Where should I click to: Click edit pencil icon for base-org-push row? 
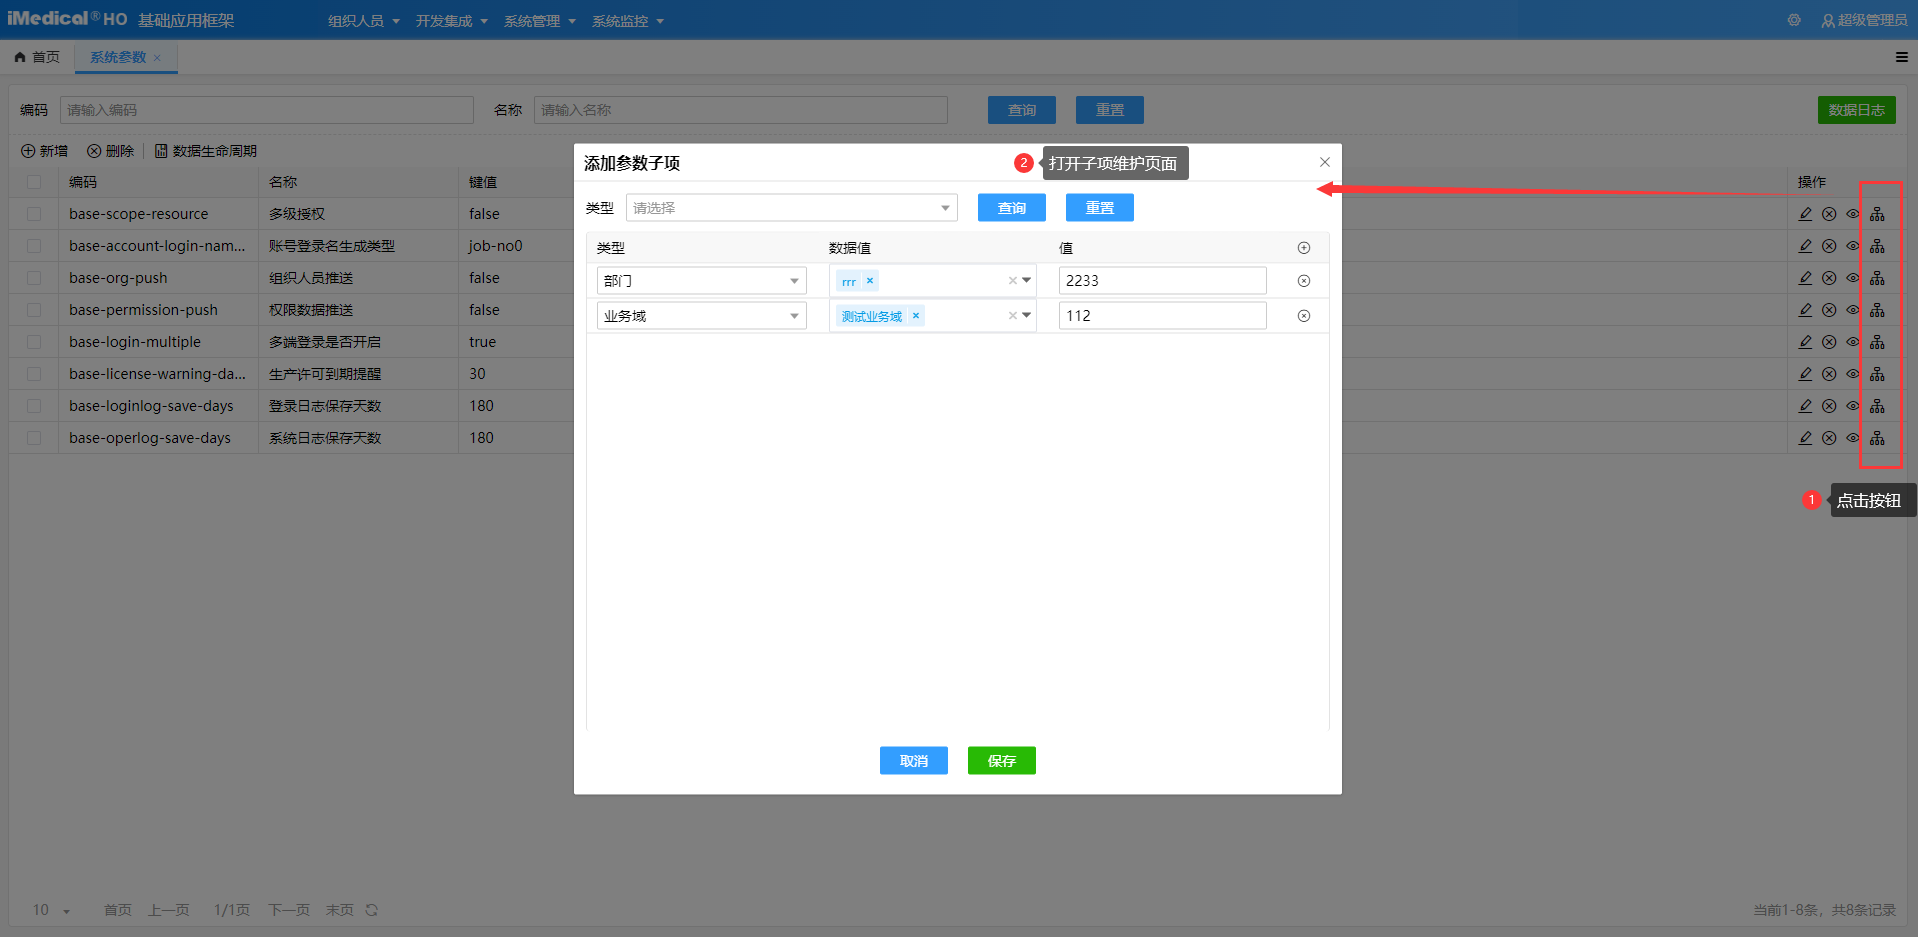(1805, 278)
